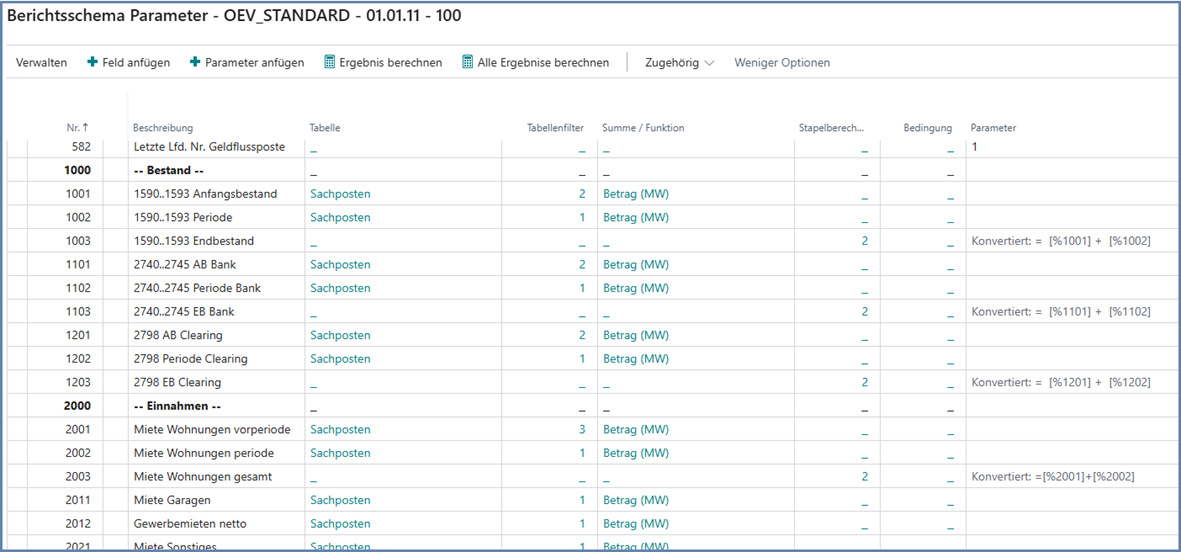Click the calculator icon for Ergebnis berechnen

click(x=330, y=62)
